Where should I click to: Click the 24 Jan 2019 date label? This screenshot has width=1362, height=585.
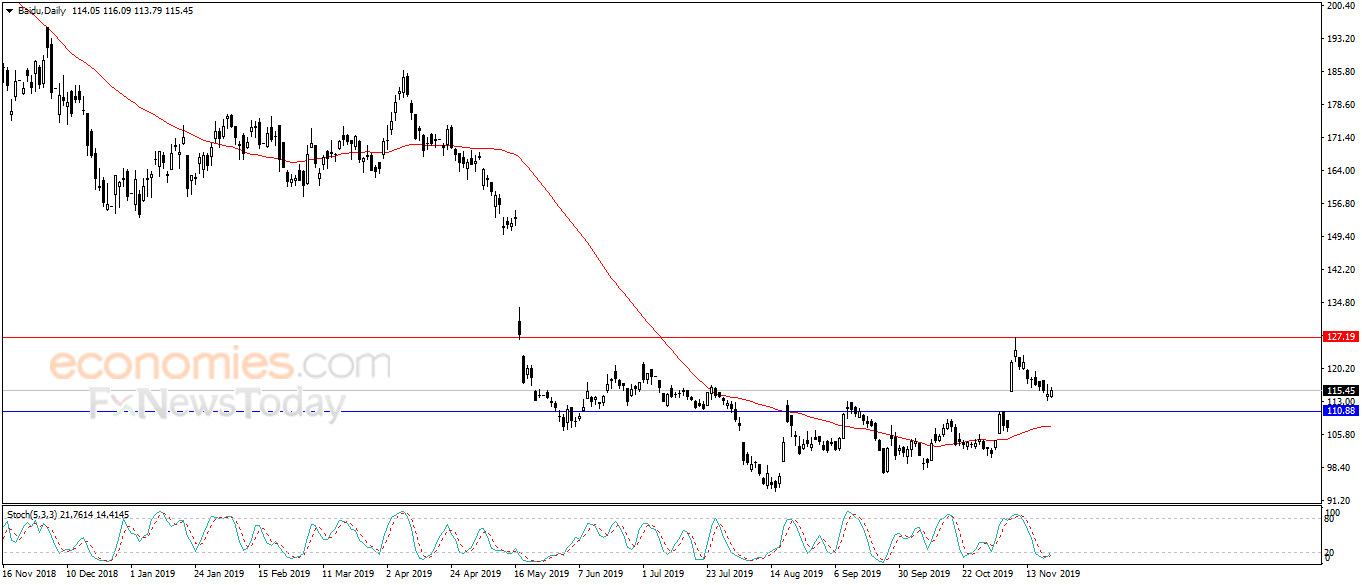[219, 574]
